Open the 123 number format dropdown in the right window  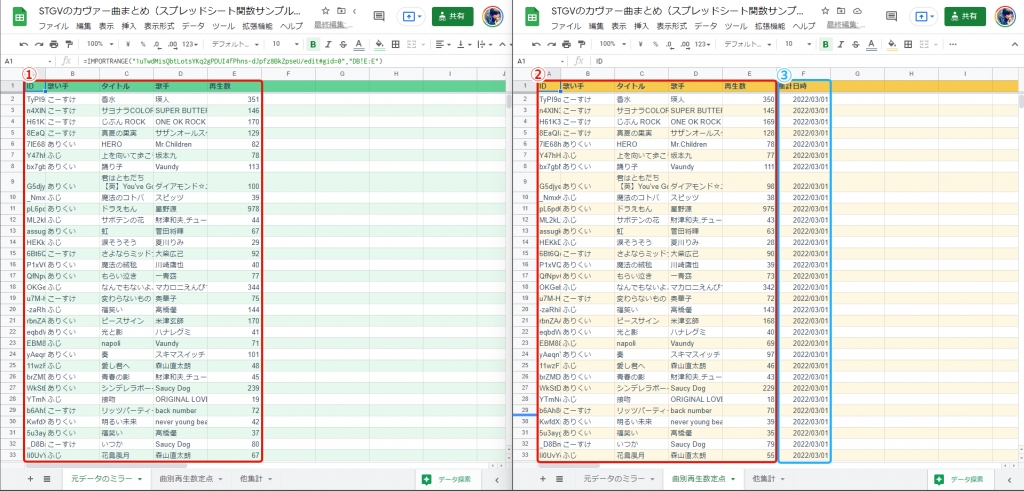705,45
